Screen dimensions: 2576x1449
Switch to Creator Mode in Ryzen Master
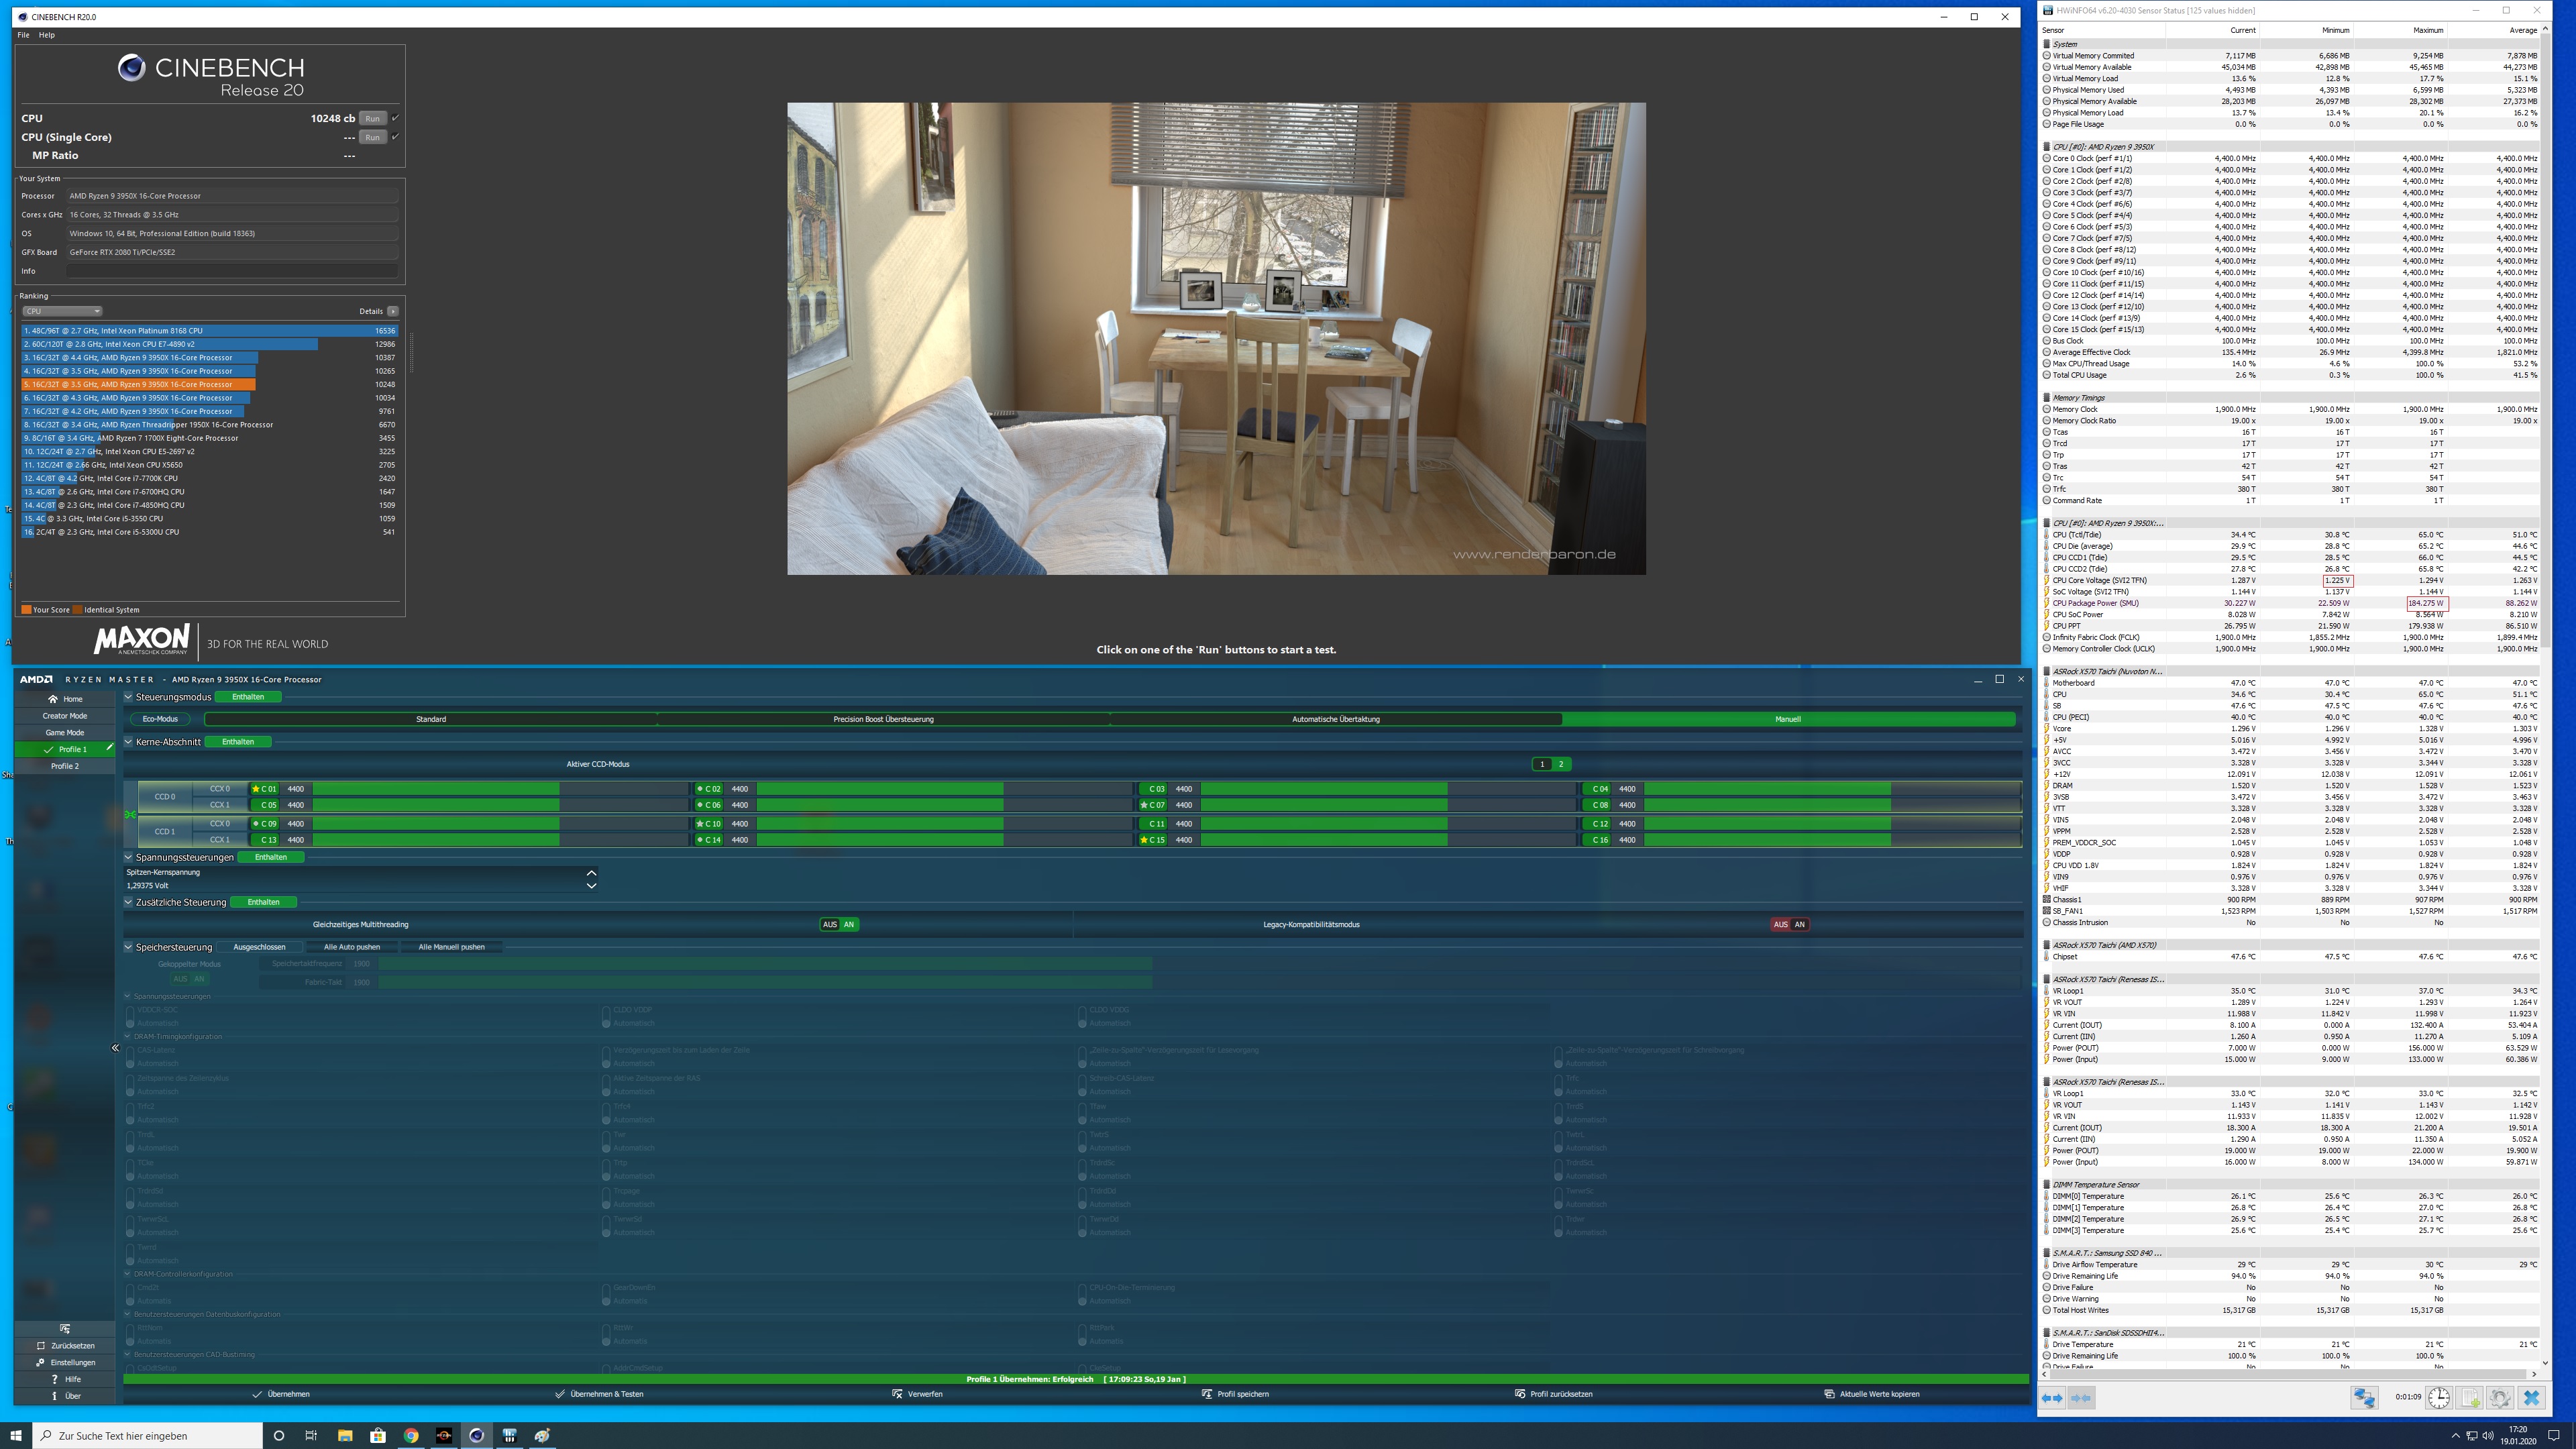click(x=65, y=716)
